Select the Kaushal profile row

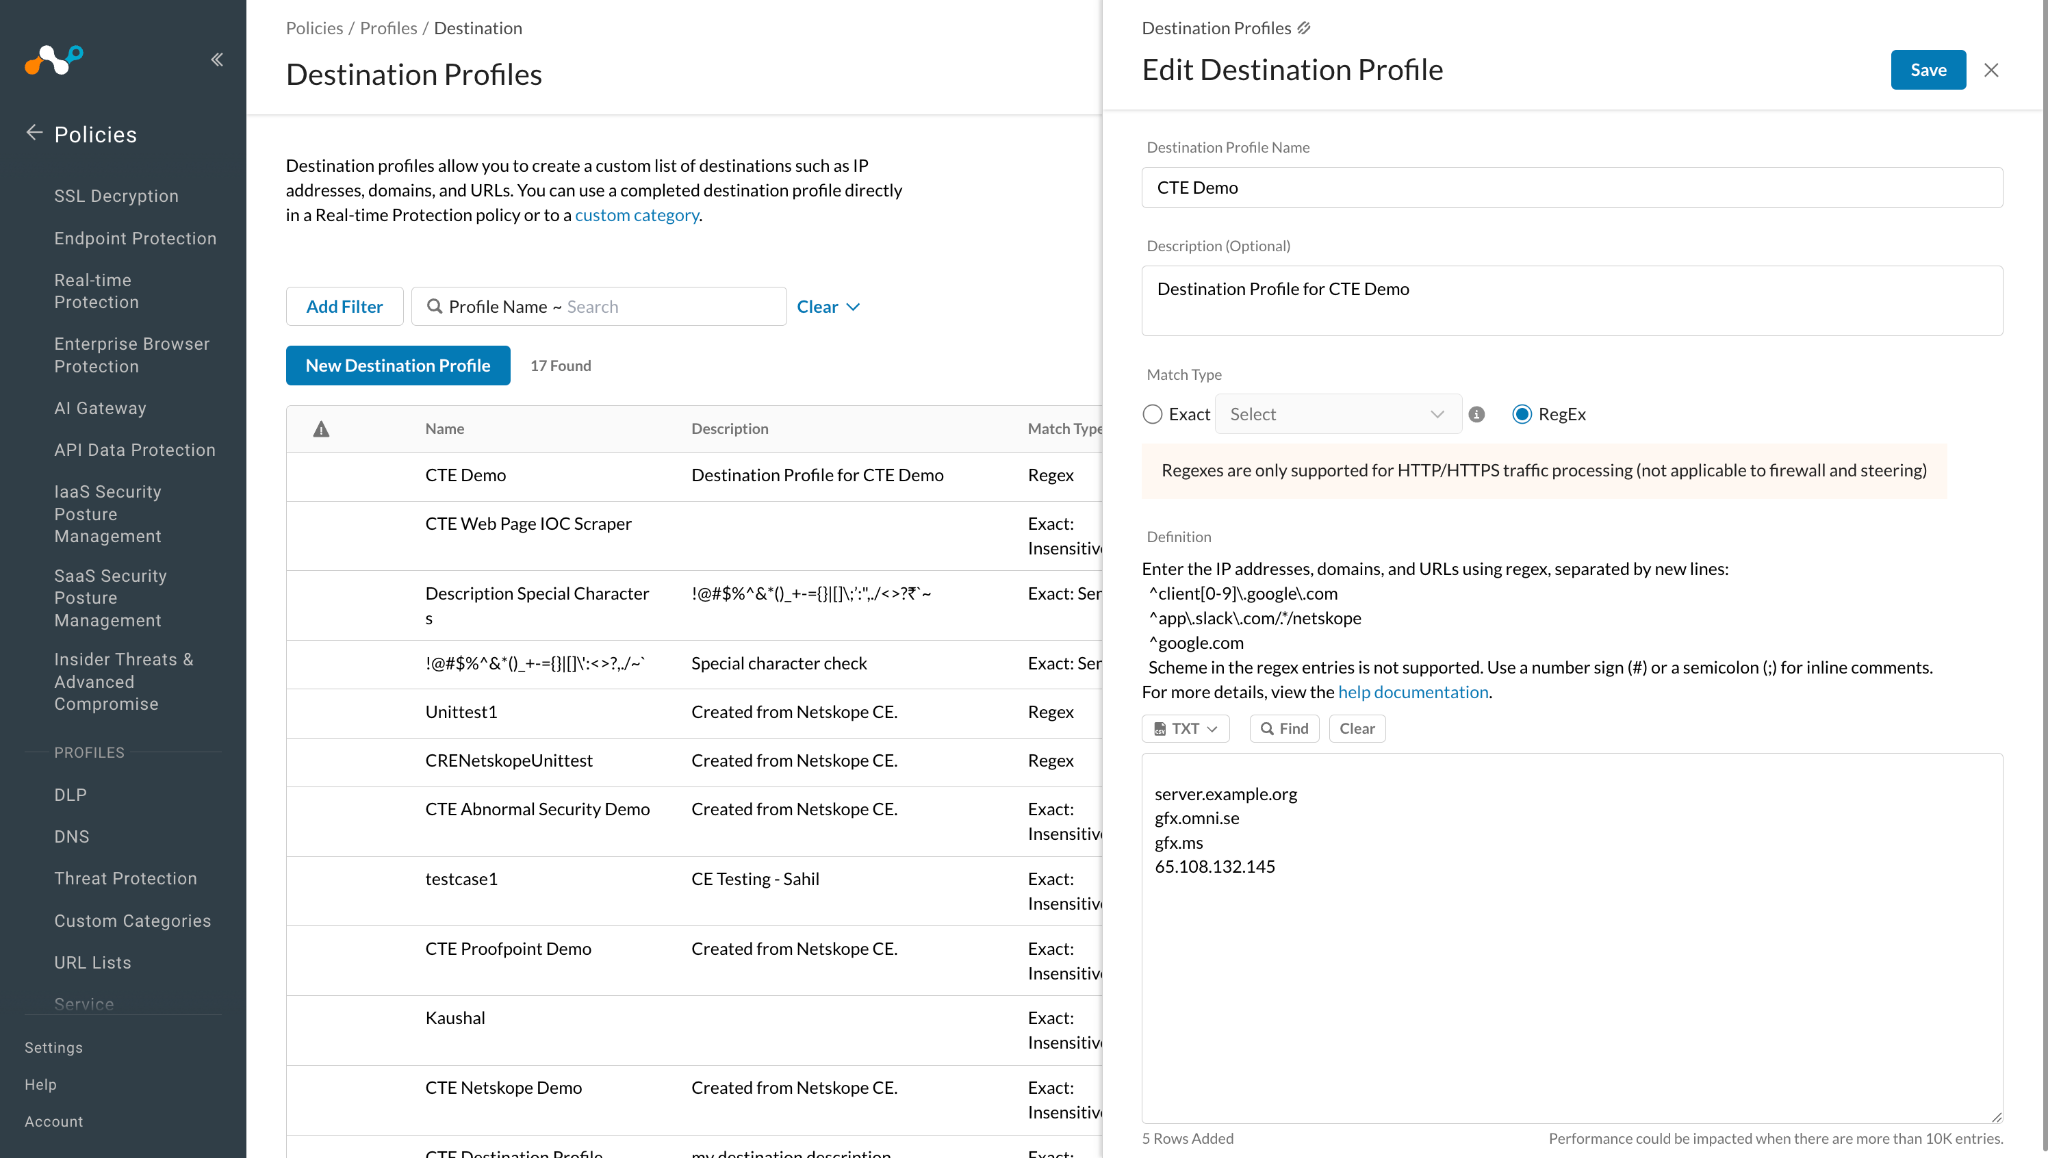(x=694, y=1030)
